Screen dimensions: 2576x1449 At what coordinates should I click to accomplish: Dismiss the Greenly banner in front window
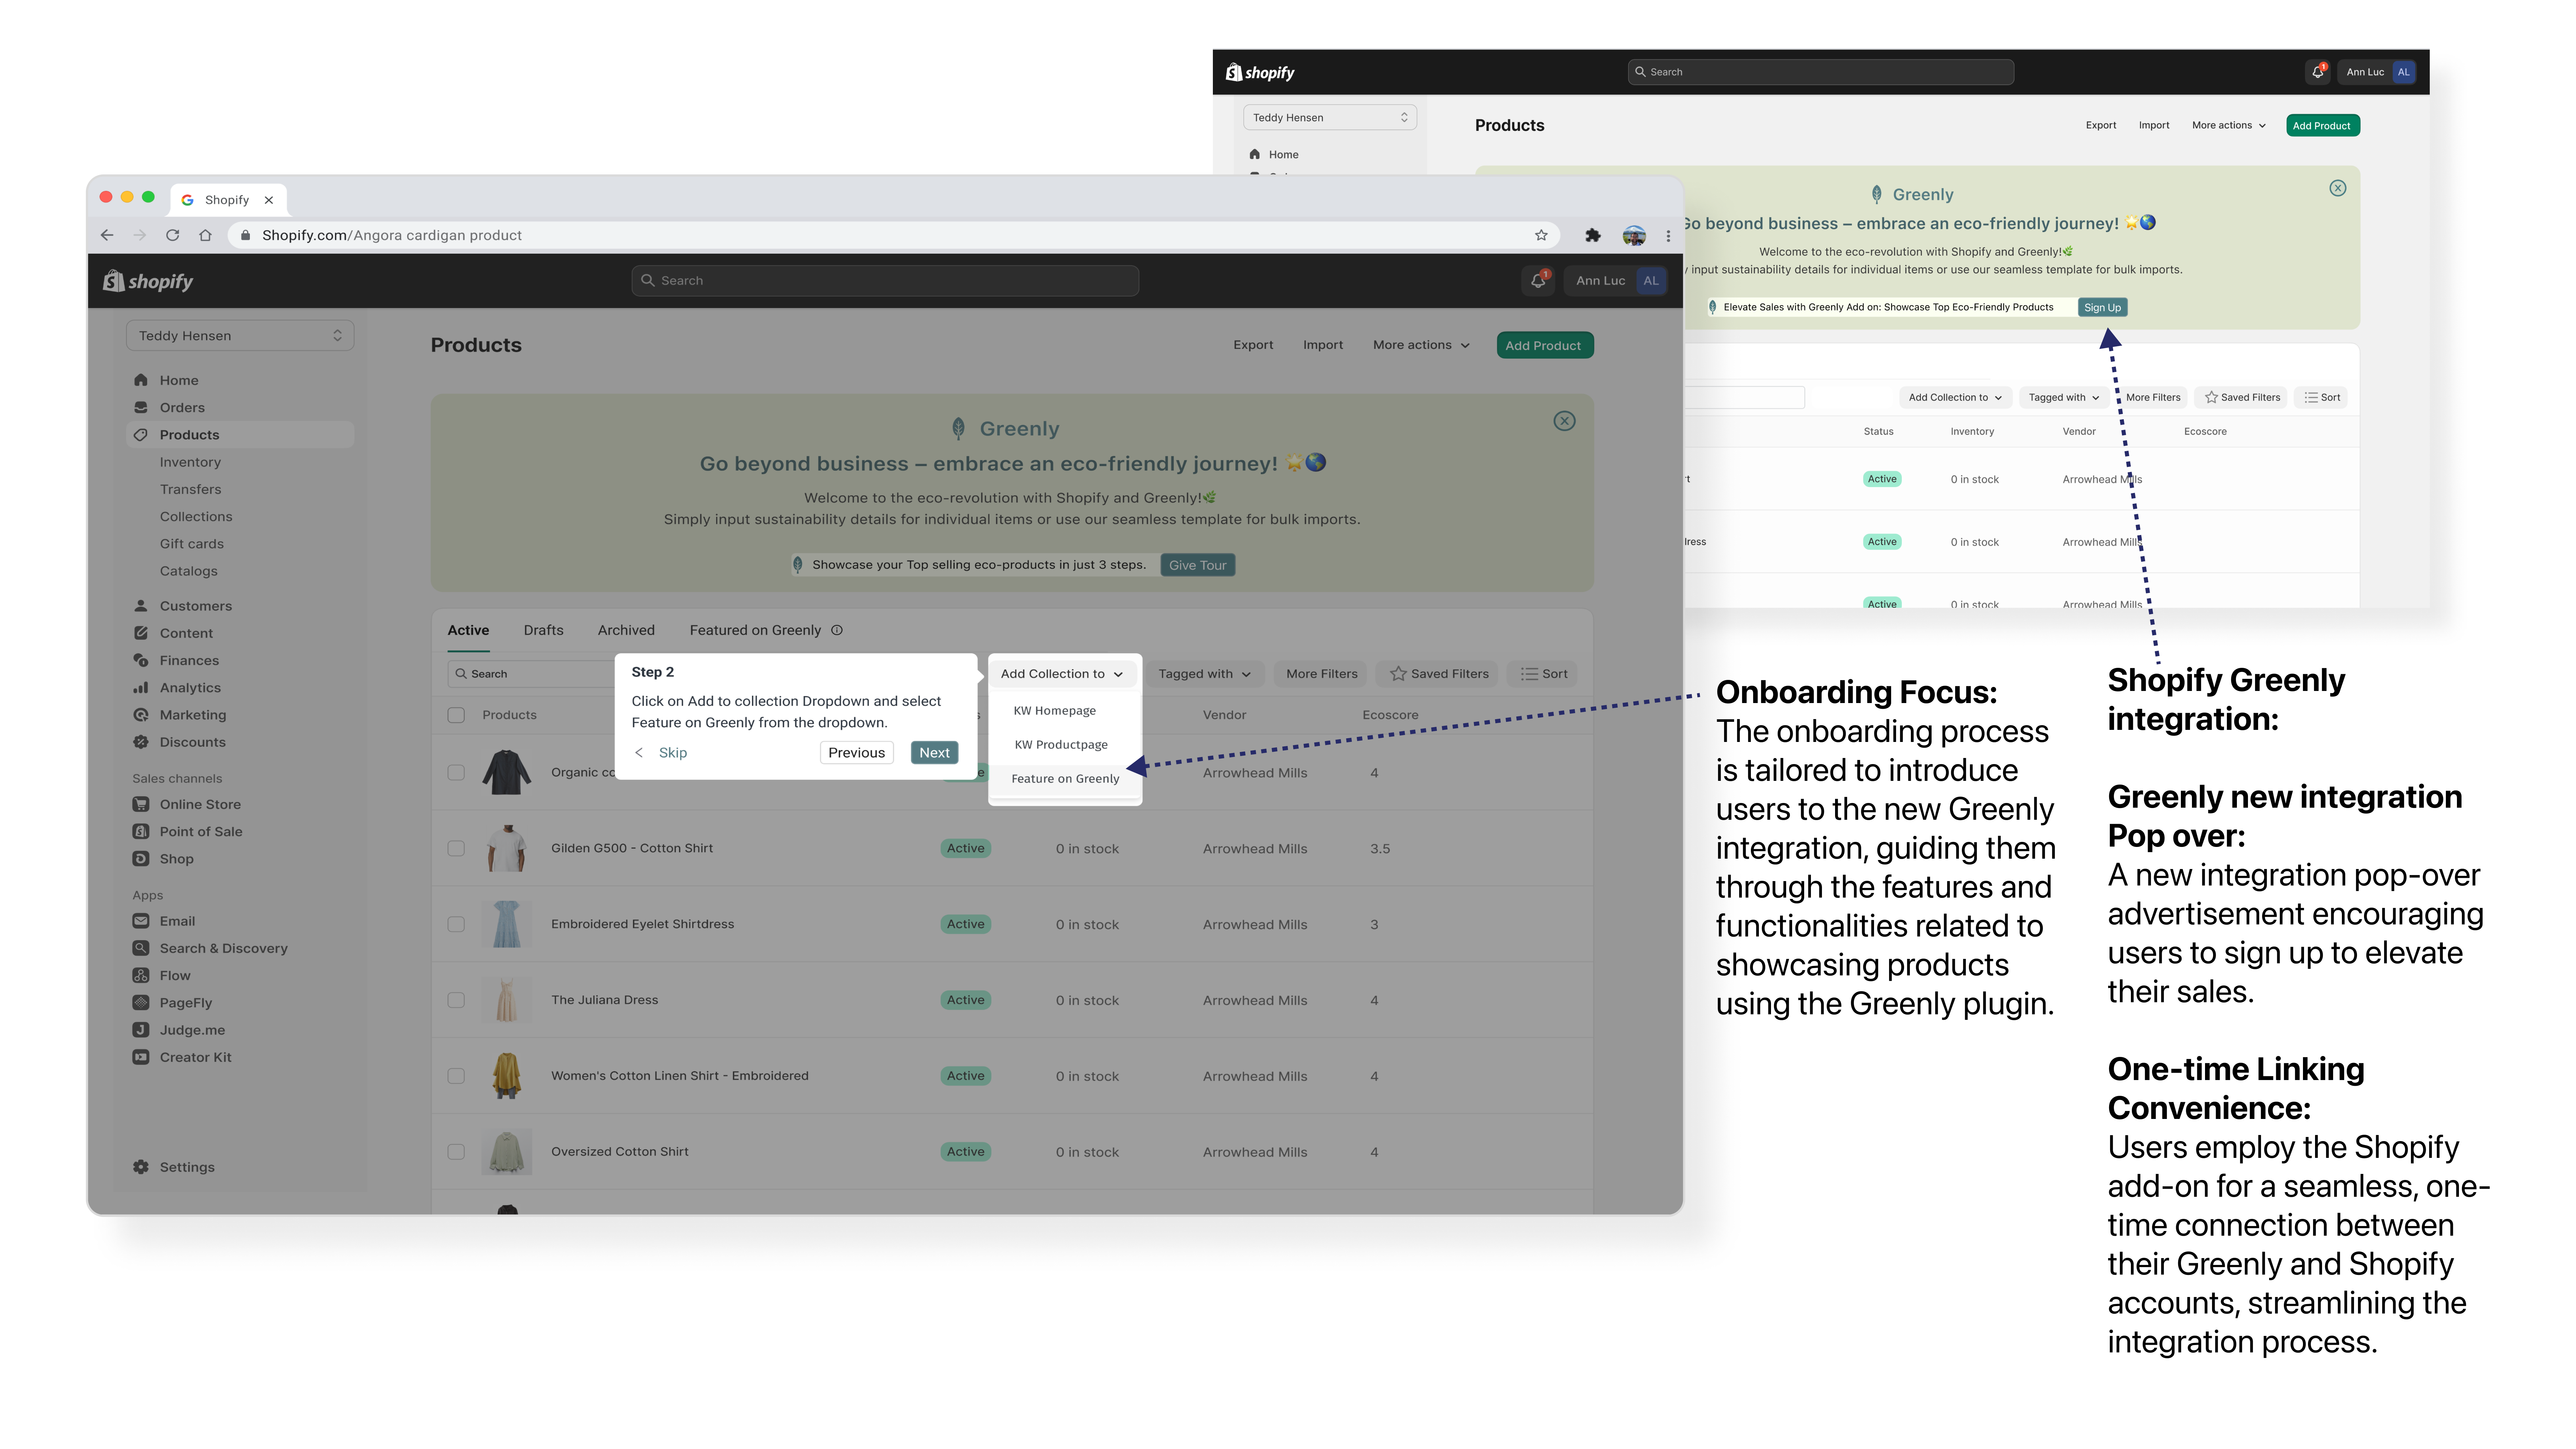click(x=1564, y=421)
